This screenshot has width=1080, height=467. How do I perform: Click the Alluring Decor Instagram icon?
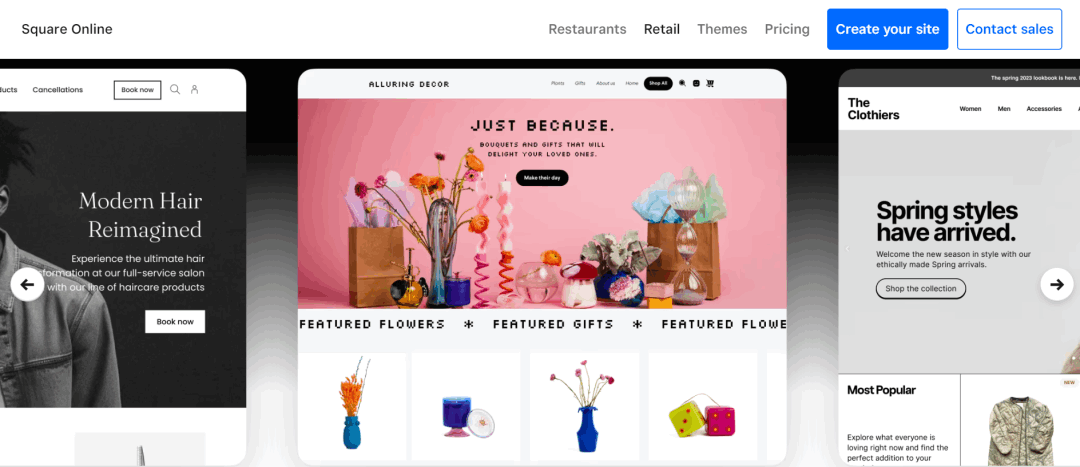[696, 83]
